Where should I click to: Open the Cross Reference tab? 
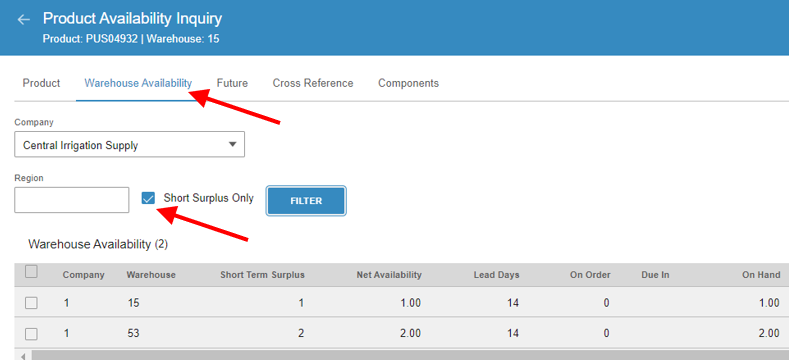pyautogui.click(x=313, y=83)
